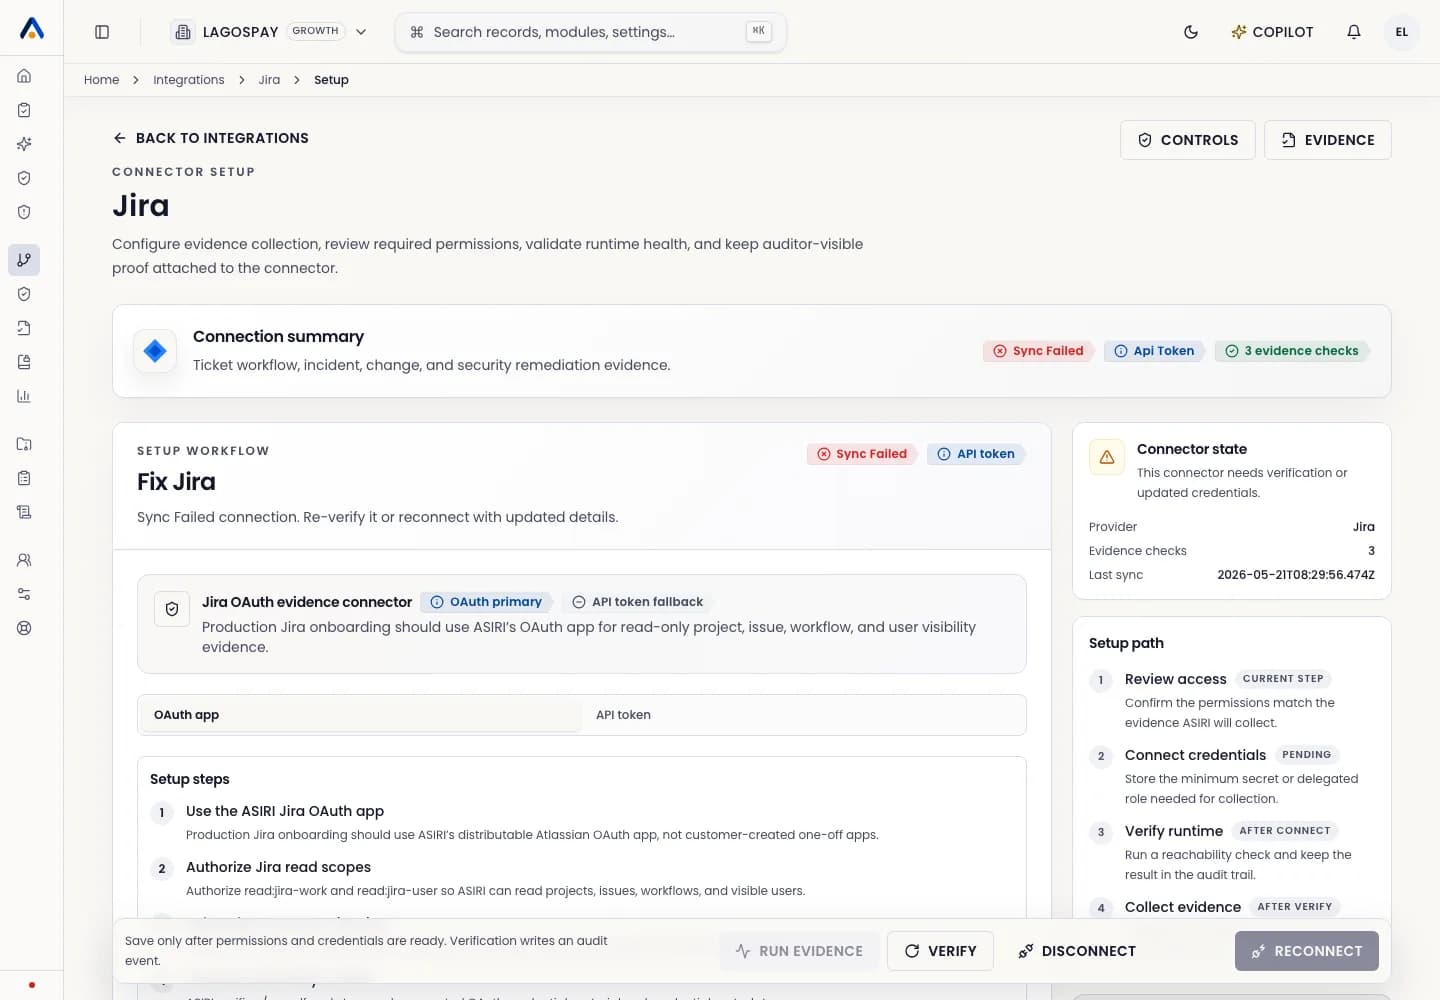Toggle dark mode with moon icon

coord(1191,32)
